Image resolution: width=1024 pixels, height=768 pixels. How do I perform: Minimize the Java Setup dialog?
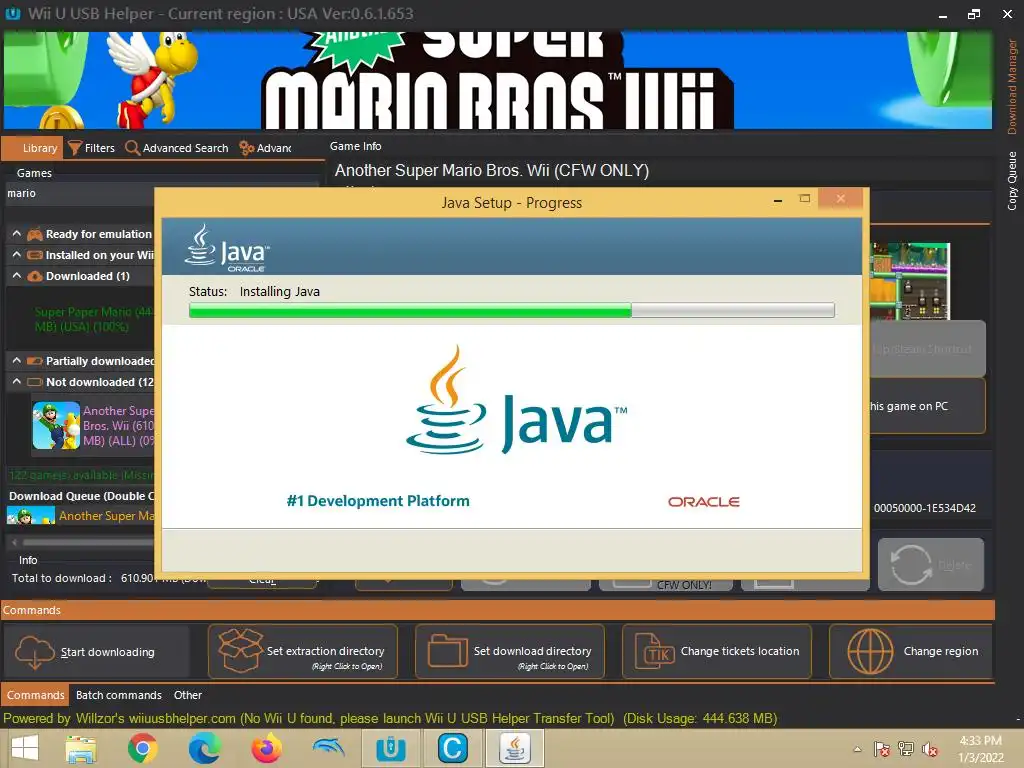778,200
